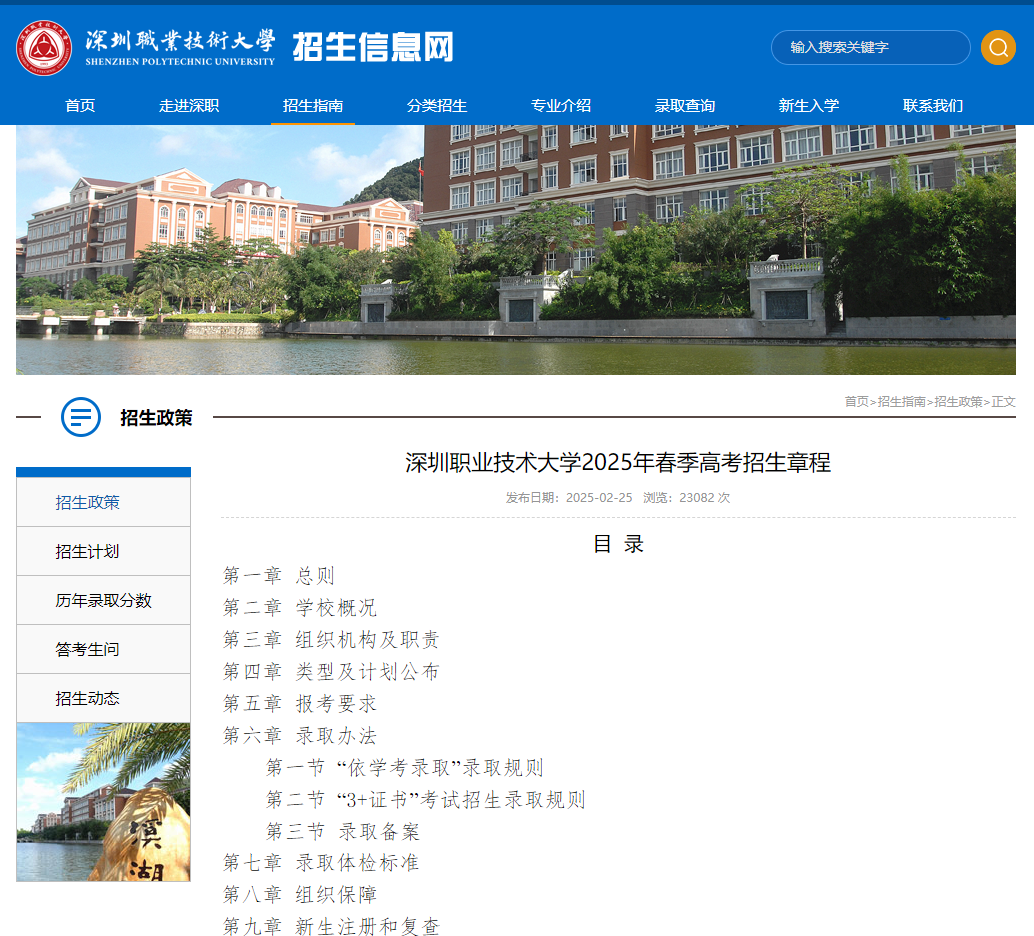
Task: Open the 录取查询 page
Action: pyautogui.click(x=685, y=105)
